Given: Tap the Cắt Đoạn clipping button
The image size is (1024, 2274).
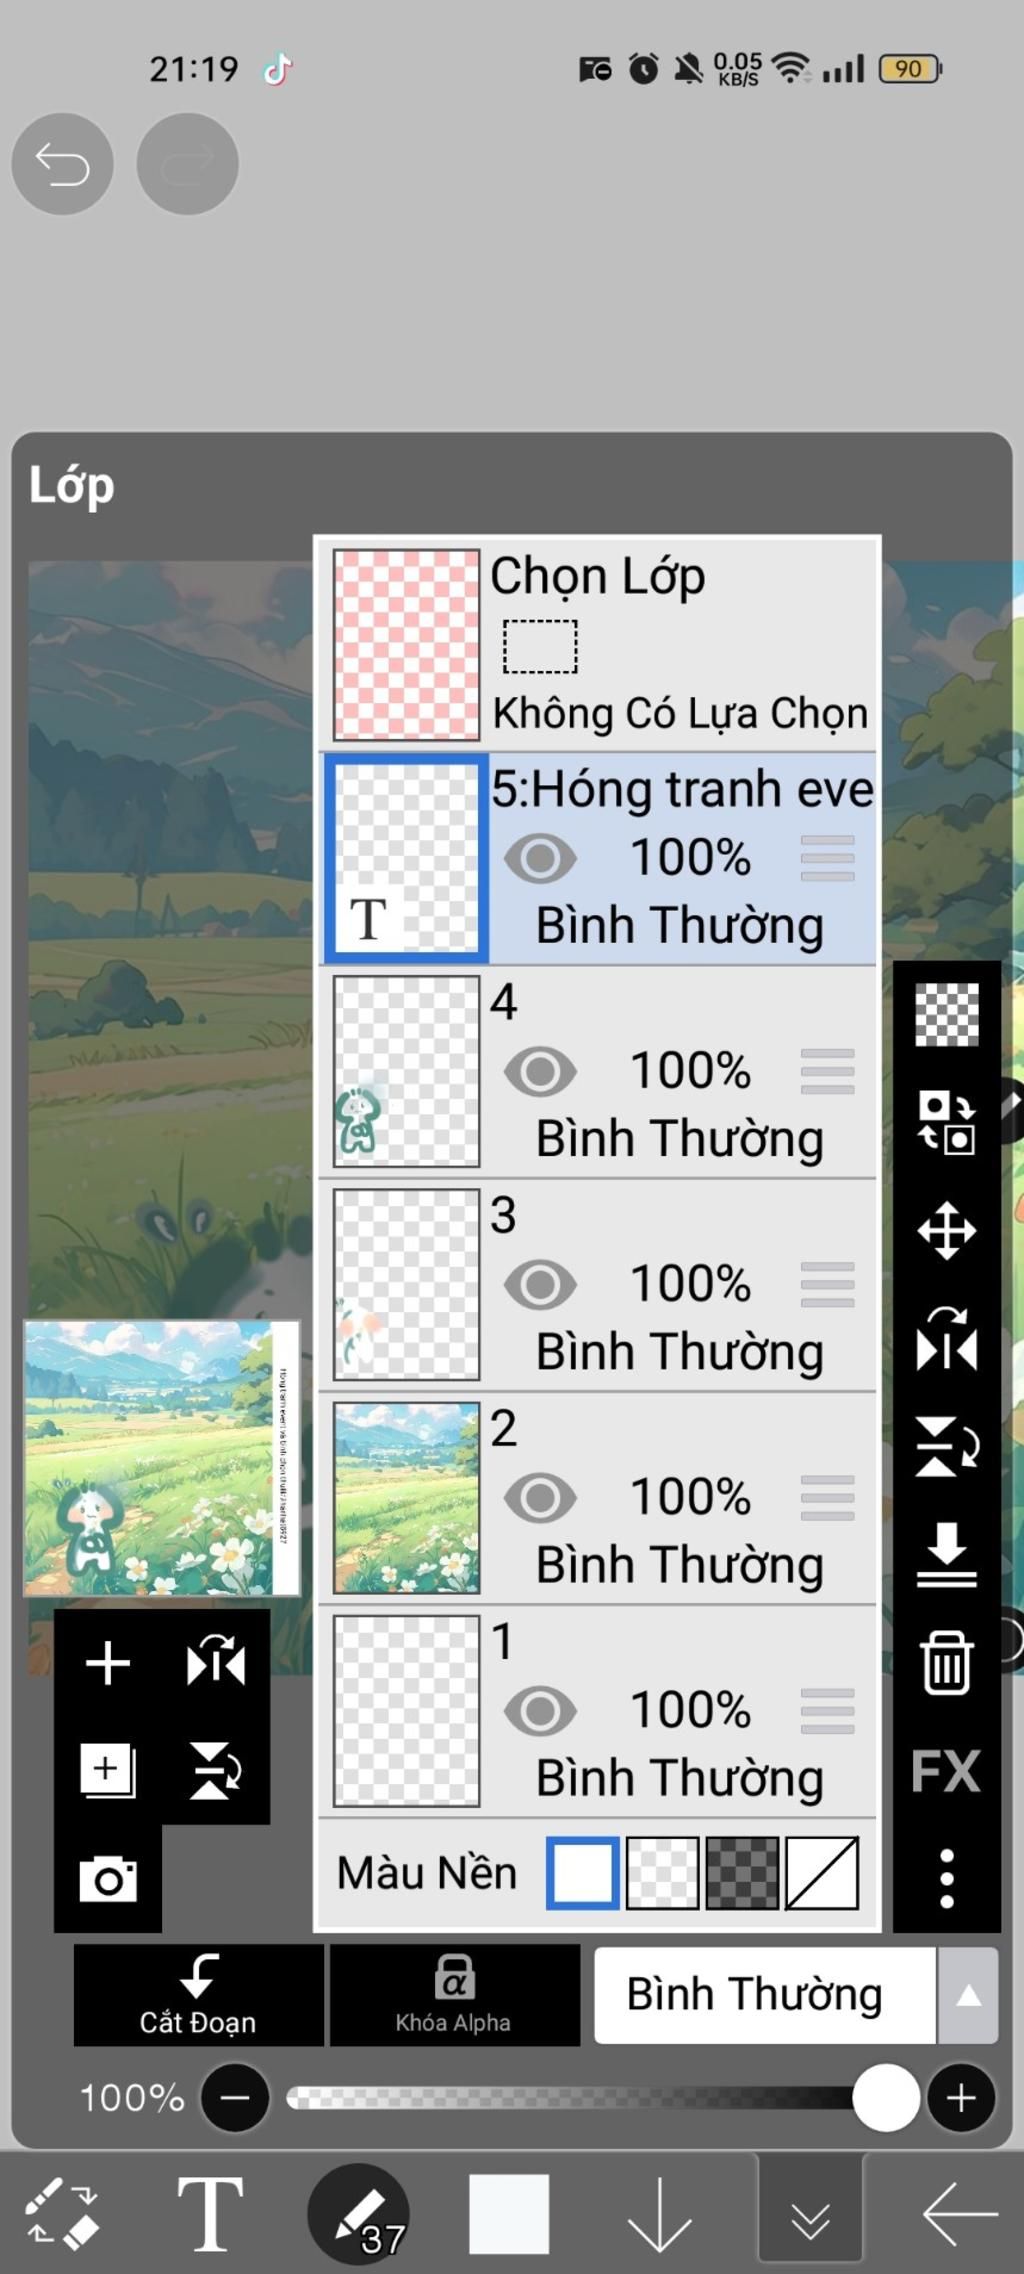Looking at the screenshot, I should click(198, 1995).
